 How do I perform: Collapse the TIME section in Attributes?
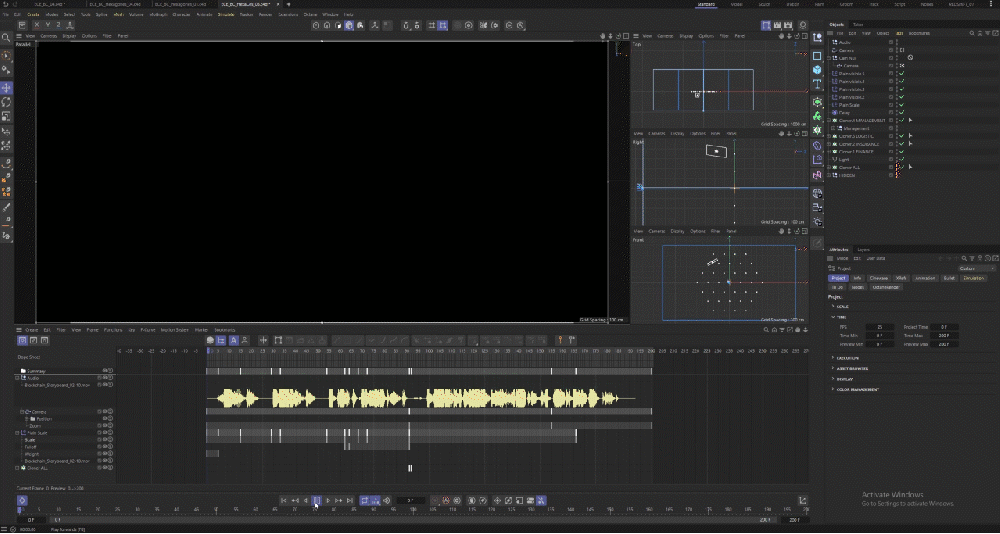833,317
